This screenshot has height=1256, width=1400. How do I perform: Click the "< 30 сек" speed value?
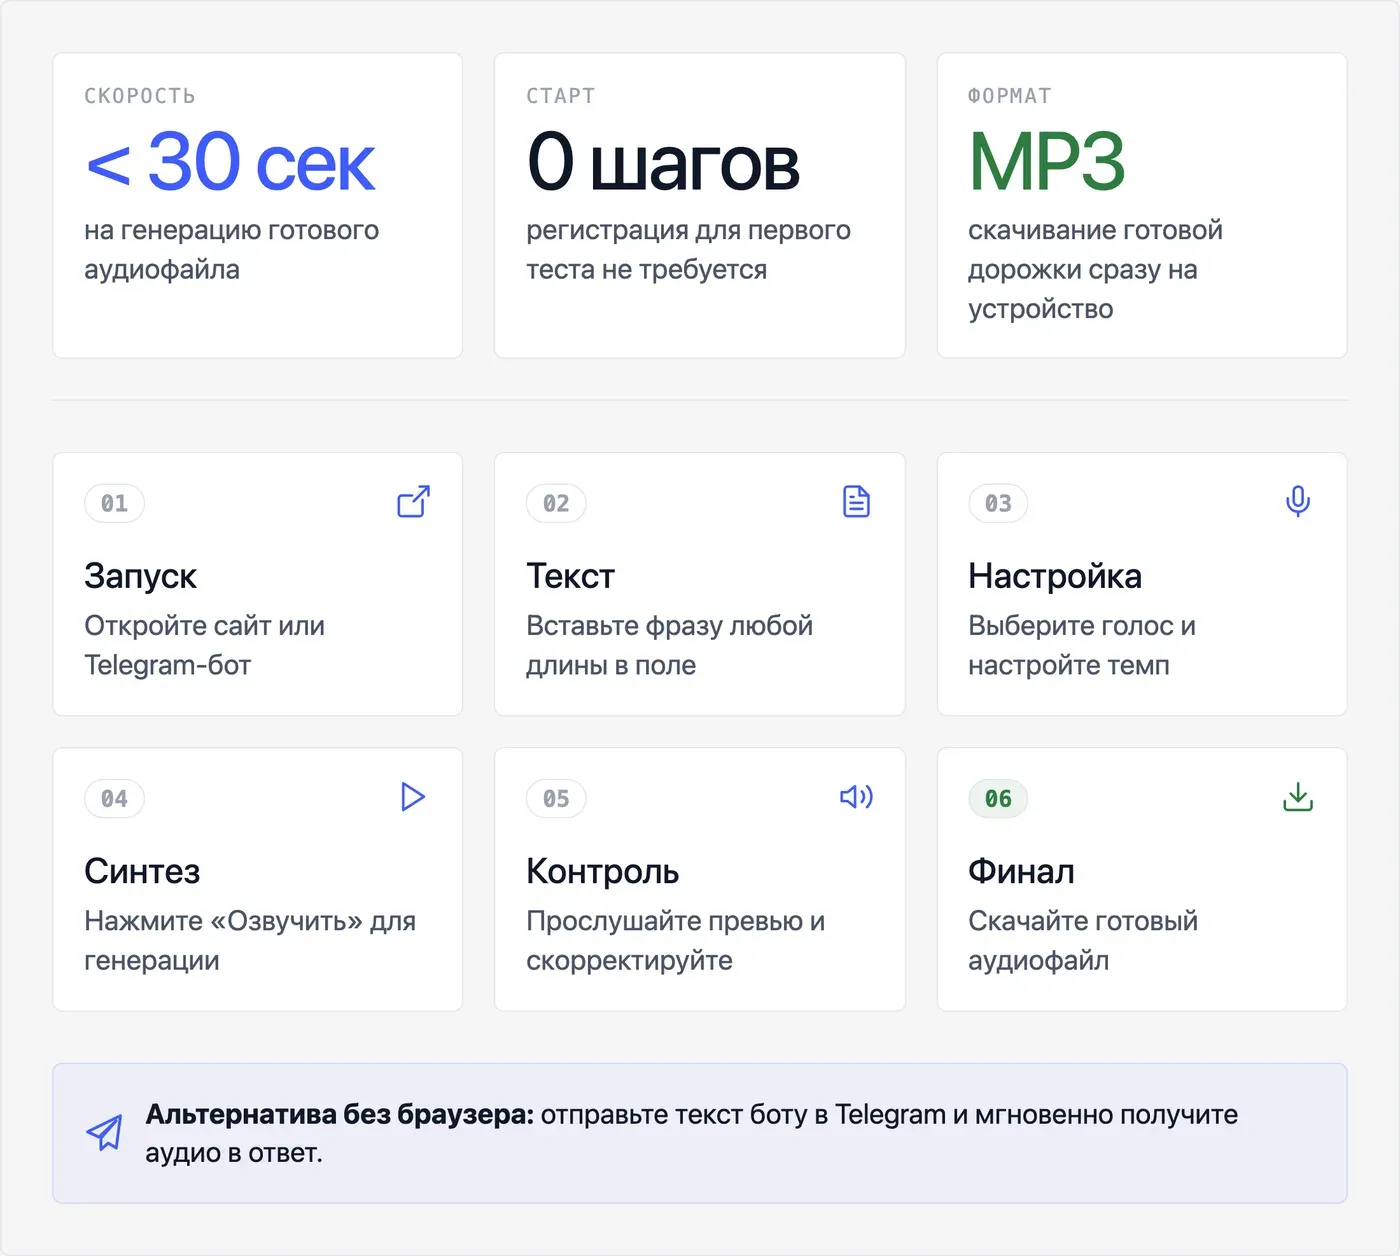pyautogui.click(x=230, y=162)
